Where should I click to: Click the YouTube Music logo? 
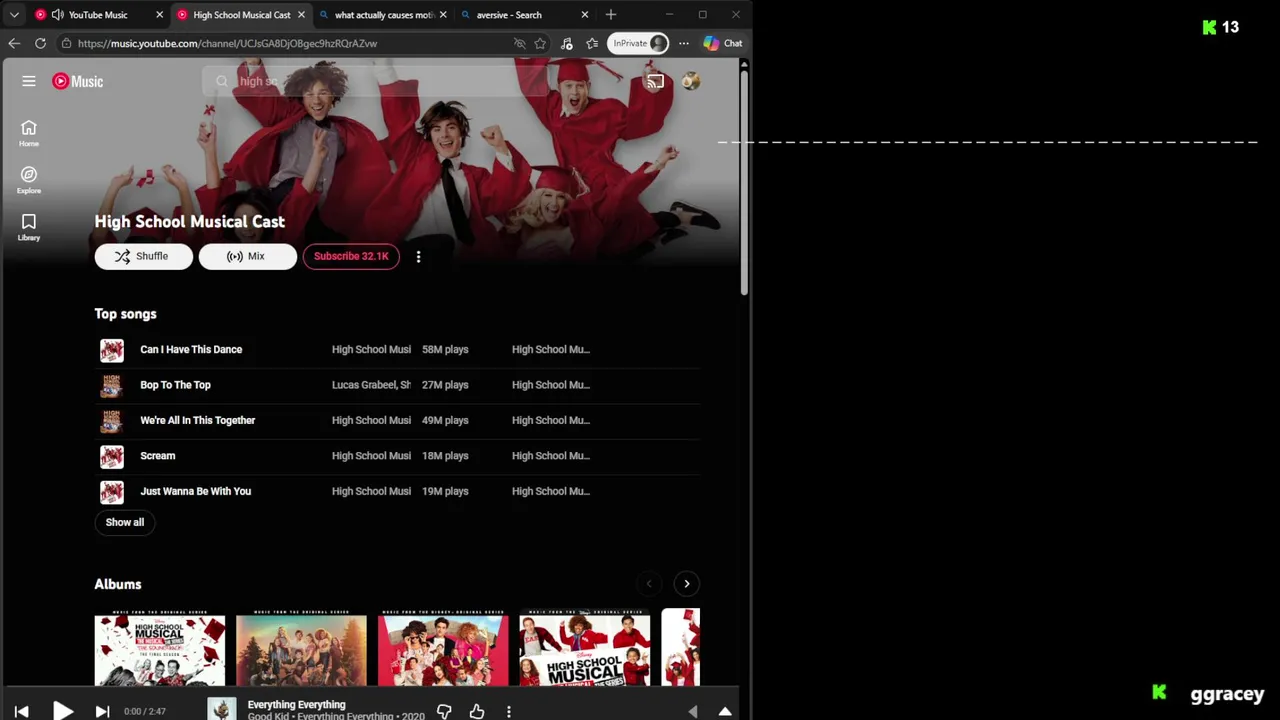78,81
